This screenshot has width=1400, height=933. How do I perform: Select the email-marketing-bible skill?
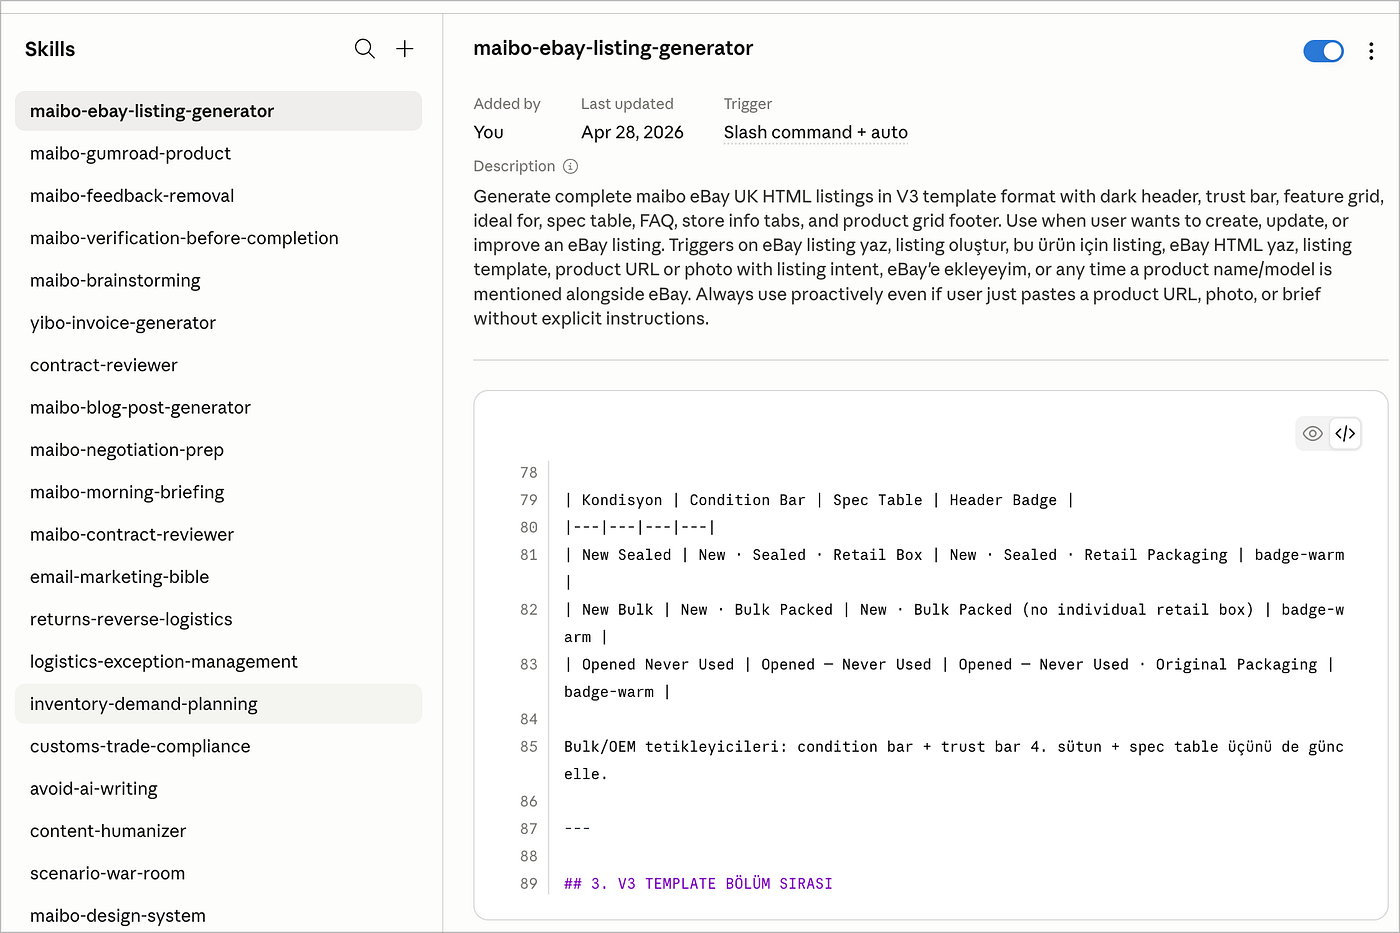pyautogui.click(x=218, y=577)
